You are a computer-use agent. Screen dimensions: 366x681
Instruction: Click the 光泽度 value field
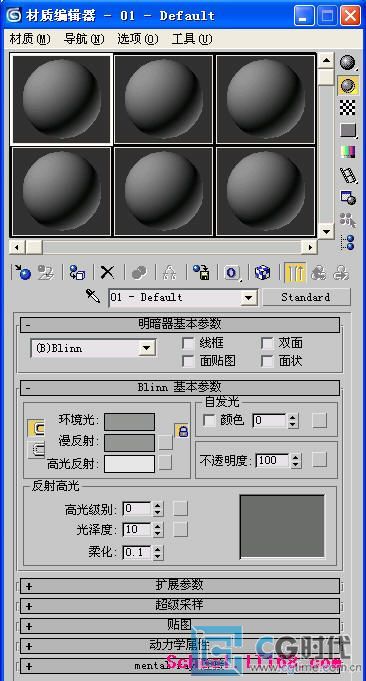coord(137,530)
